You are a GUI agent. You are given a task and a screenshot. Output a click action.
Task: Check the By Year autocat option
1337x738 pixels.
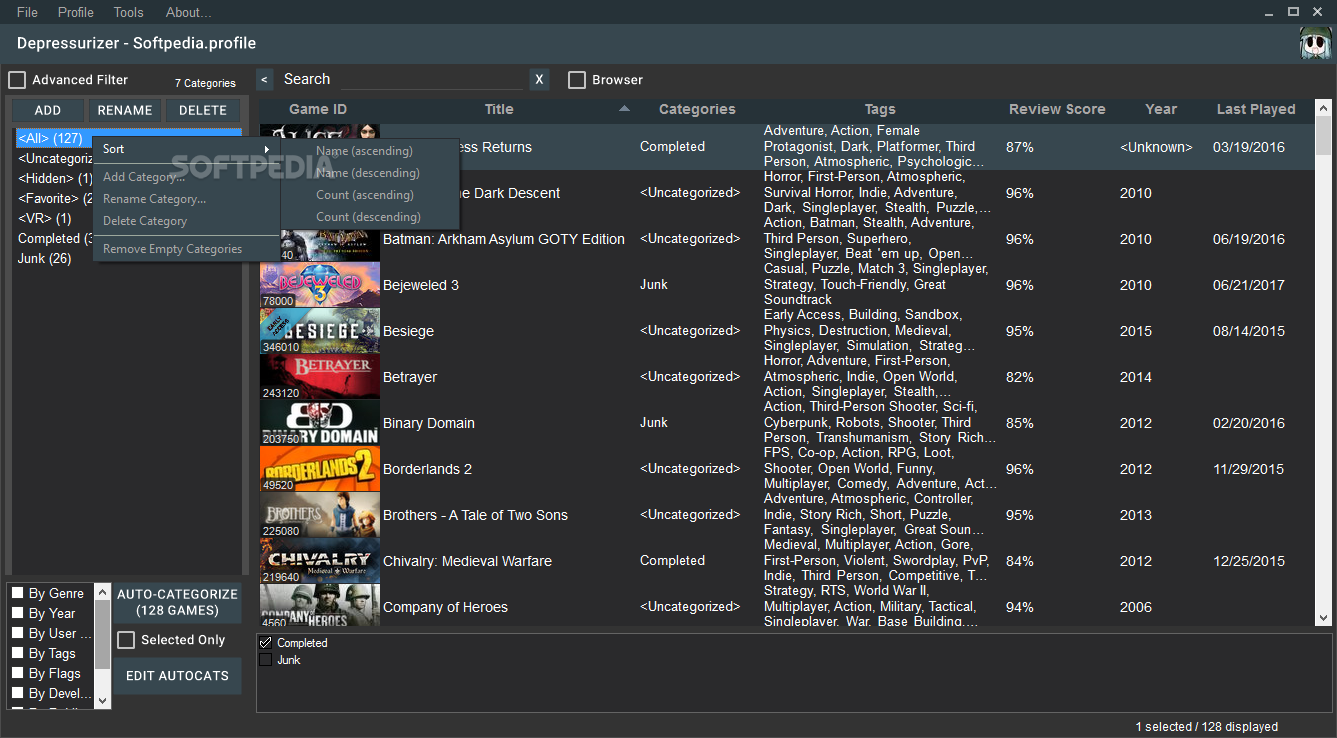pyautogui.click(x=18, y=613)
